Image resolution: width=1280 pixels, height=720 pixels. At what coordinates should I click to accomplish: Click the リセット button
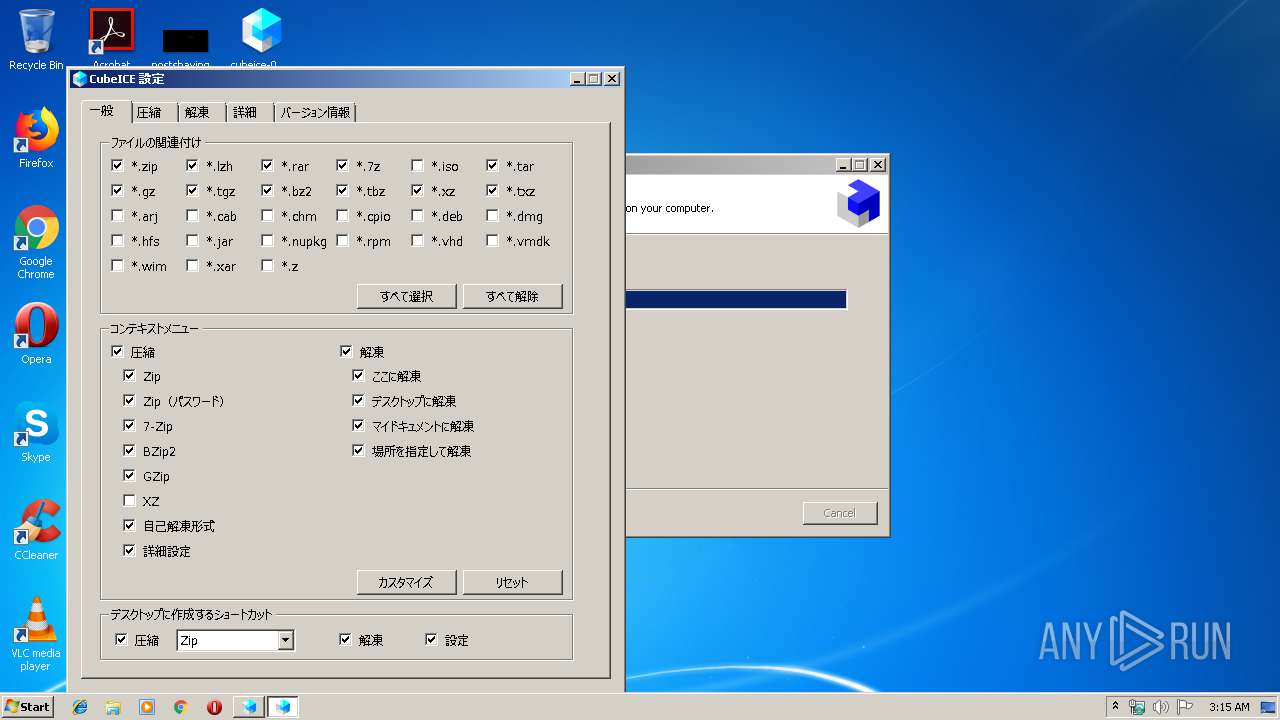[x=513, y=582]
